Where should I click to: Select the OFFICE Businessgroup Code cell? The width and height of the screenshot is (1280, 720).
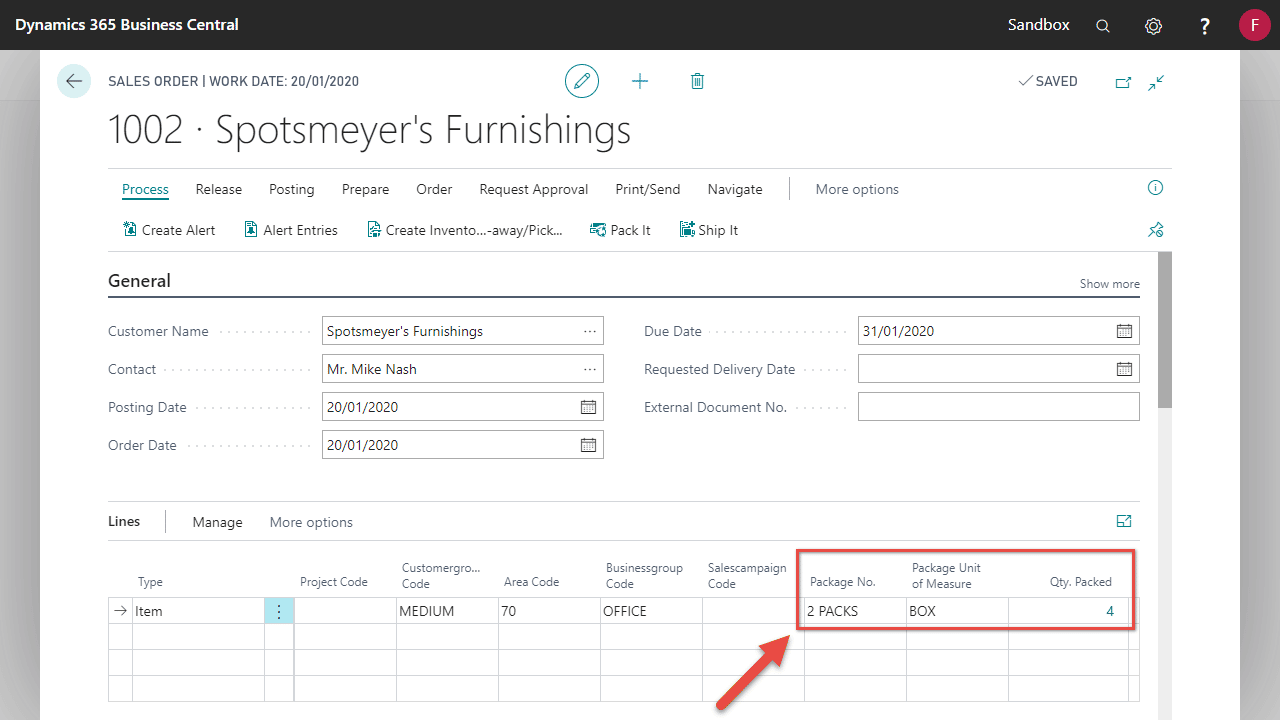pos(651,611)
